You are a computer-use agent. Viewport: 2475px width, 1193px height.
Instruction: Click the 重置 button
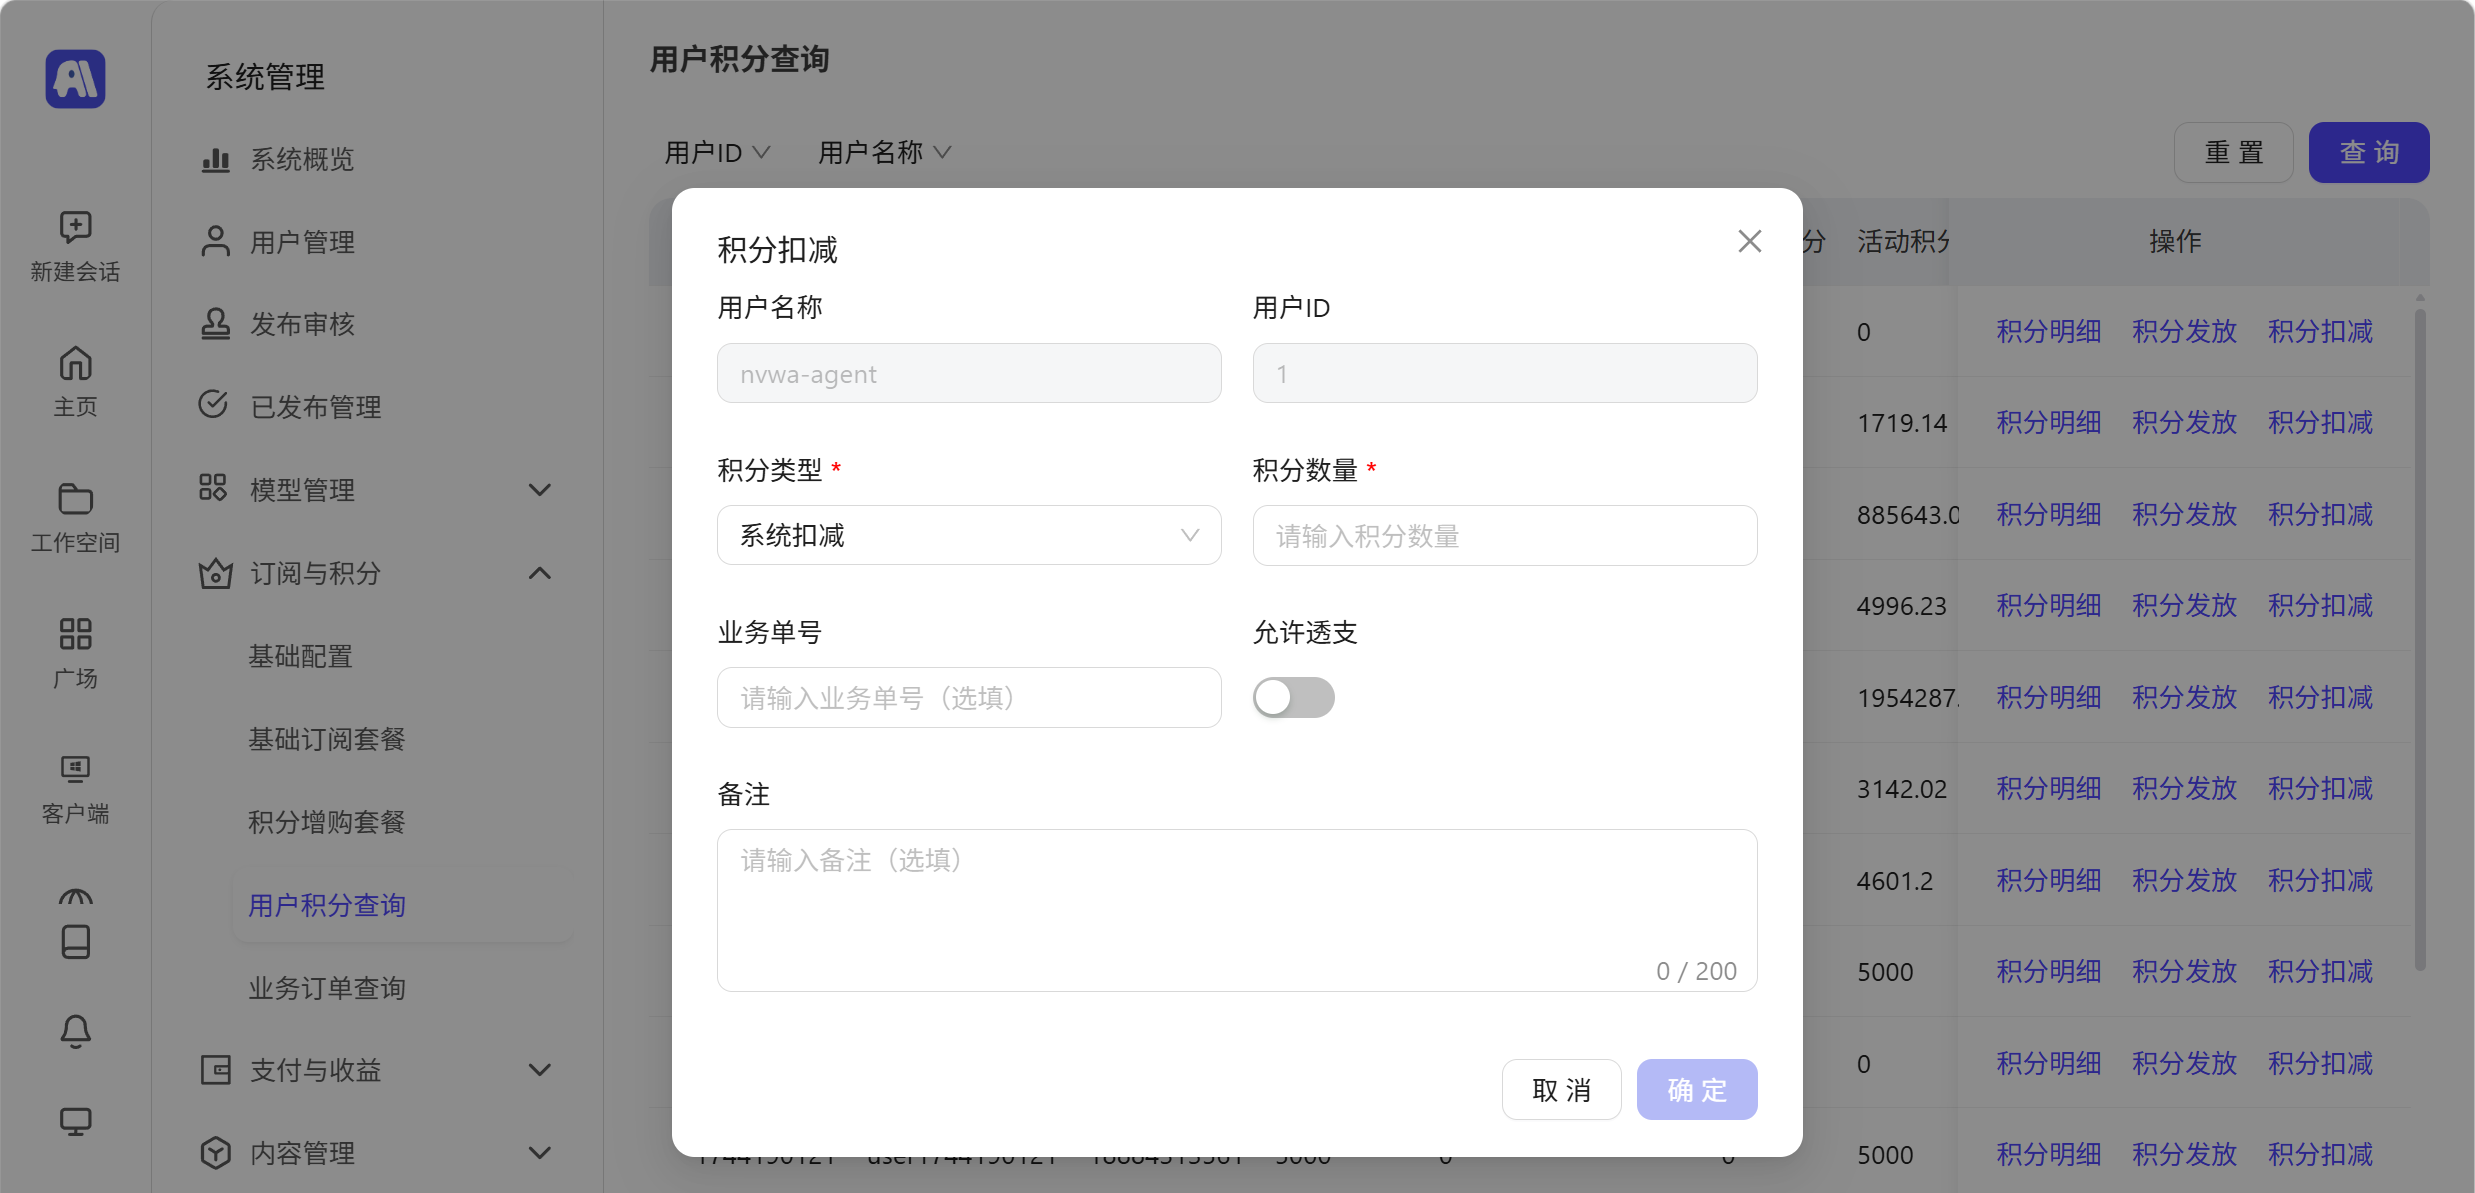click(x=2233, y=152)
